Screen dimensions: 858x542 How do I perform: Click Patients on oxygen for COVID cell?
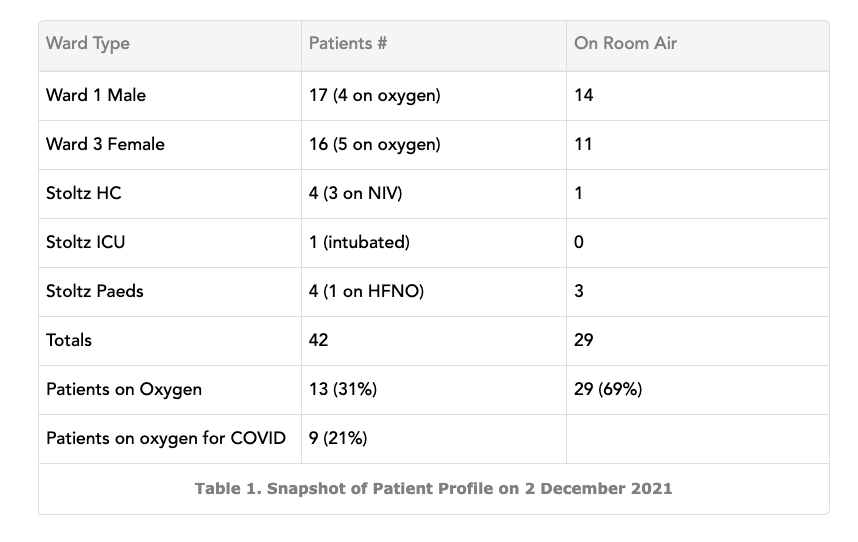click(170, 439)
